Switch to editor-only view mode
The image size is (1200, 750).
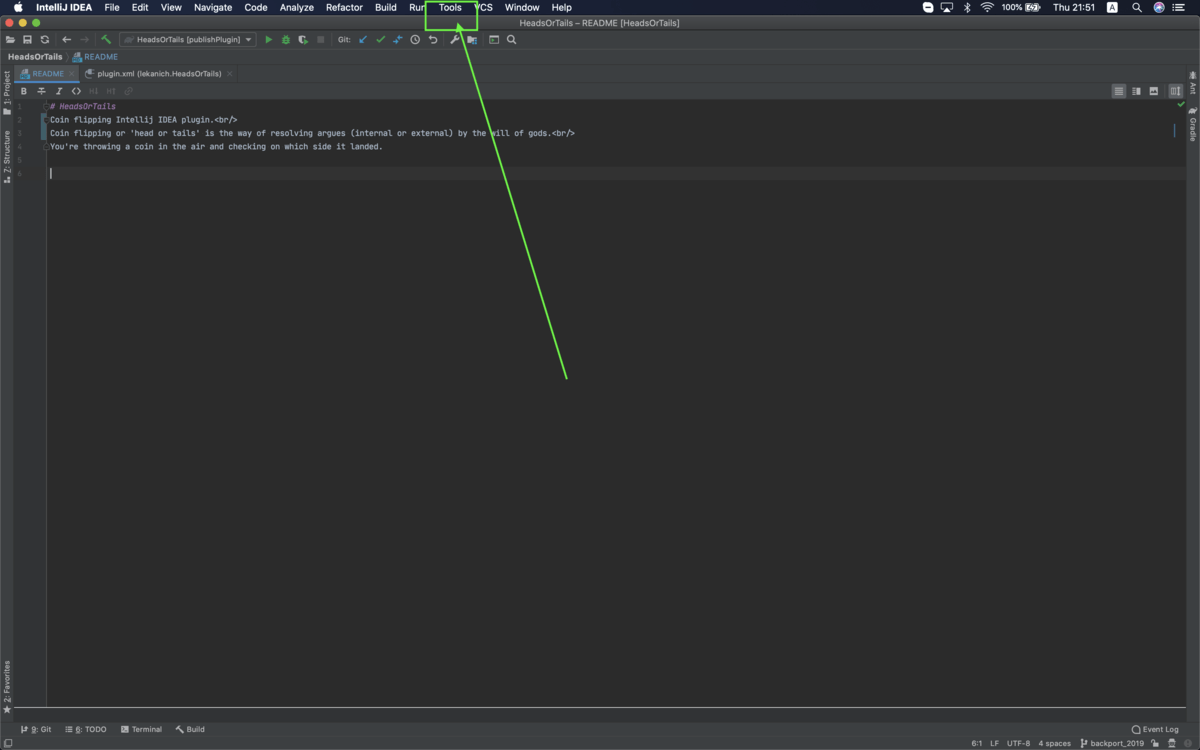(1119, 90)
